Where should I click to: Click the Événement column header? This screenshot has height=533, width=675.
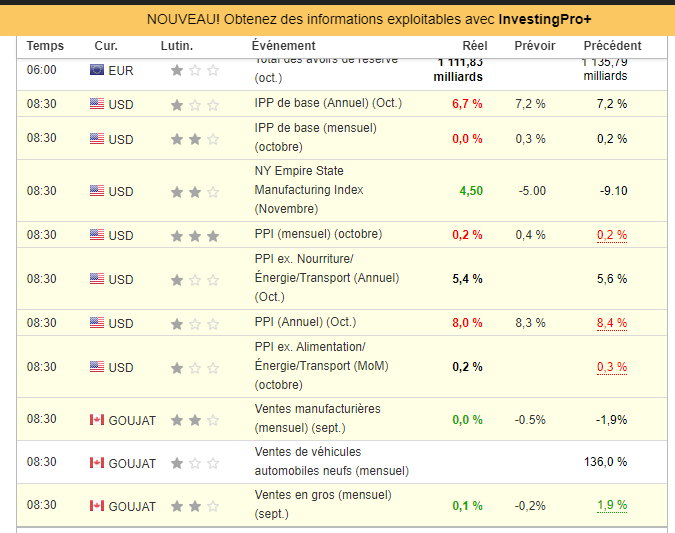283,46
